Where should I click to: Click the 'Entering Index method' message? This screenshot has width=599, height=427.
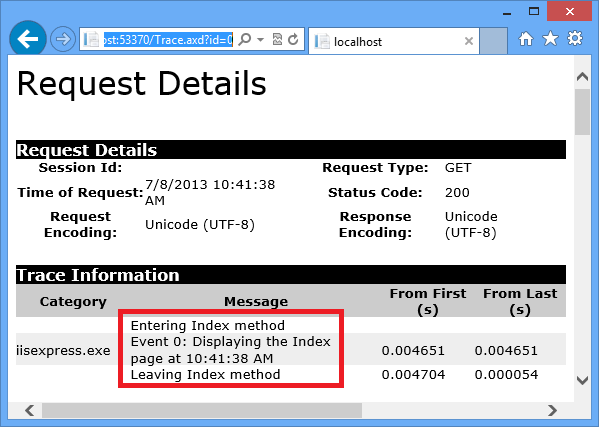click(207, 325)
